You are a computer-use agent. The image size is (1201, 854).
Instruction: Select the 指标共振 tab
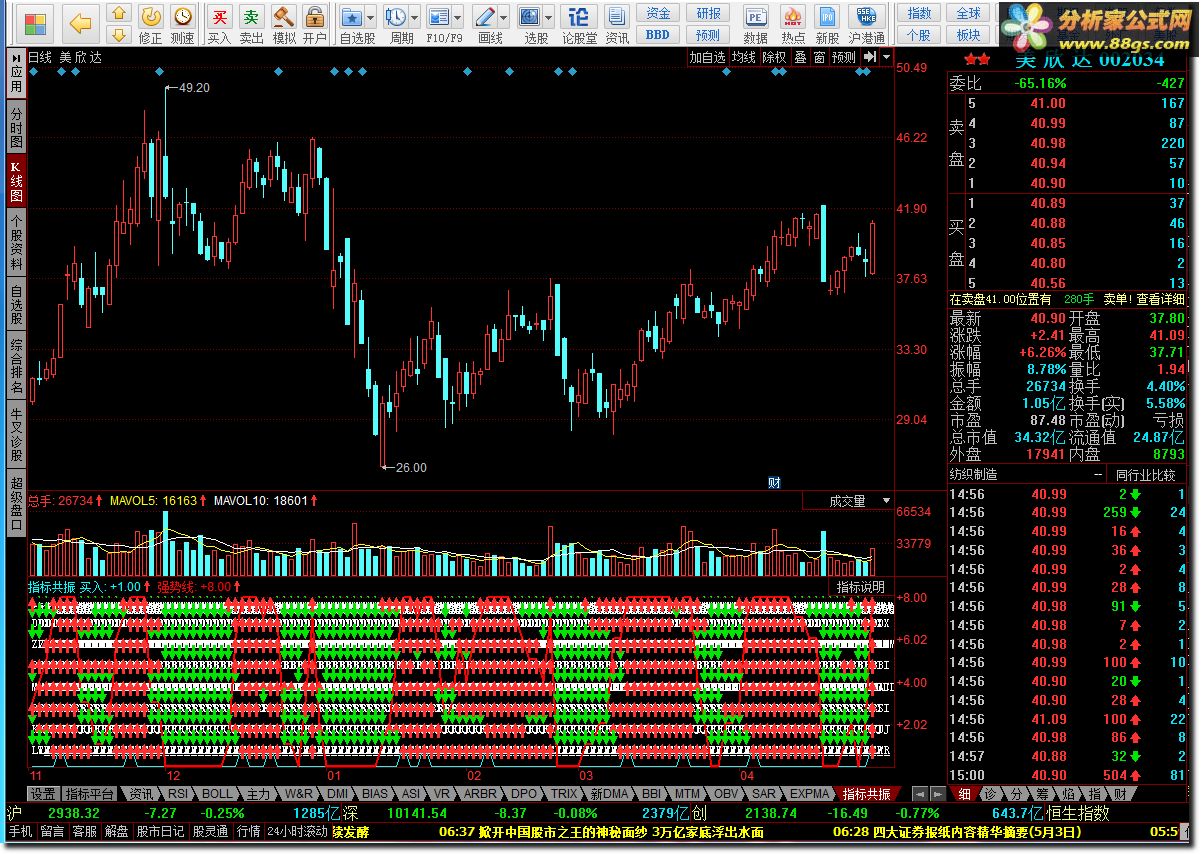coord(866,793)
